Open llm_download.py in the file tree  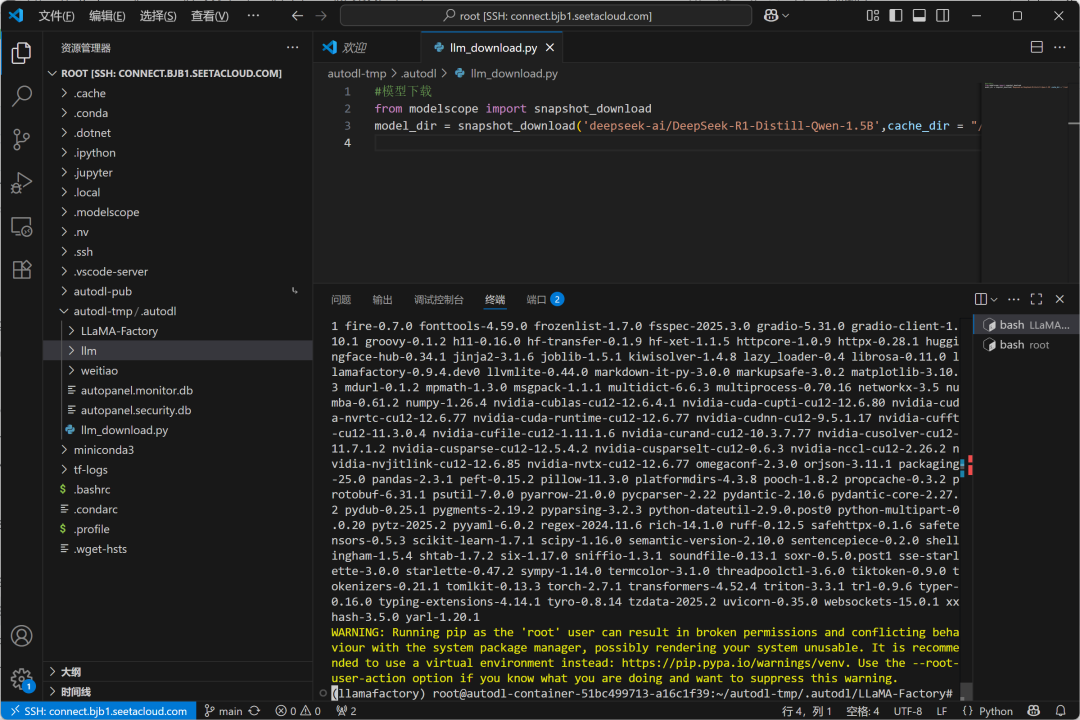click(x=178, y=430)
